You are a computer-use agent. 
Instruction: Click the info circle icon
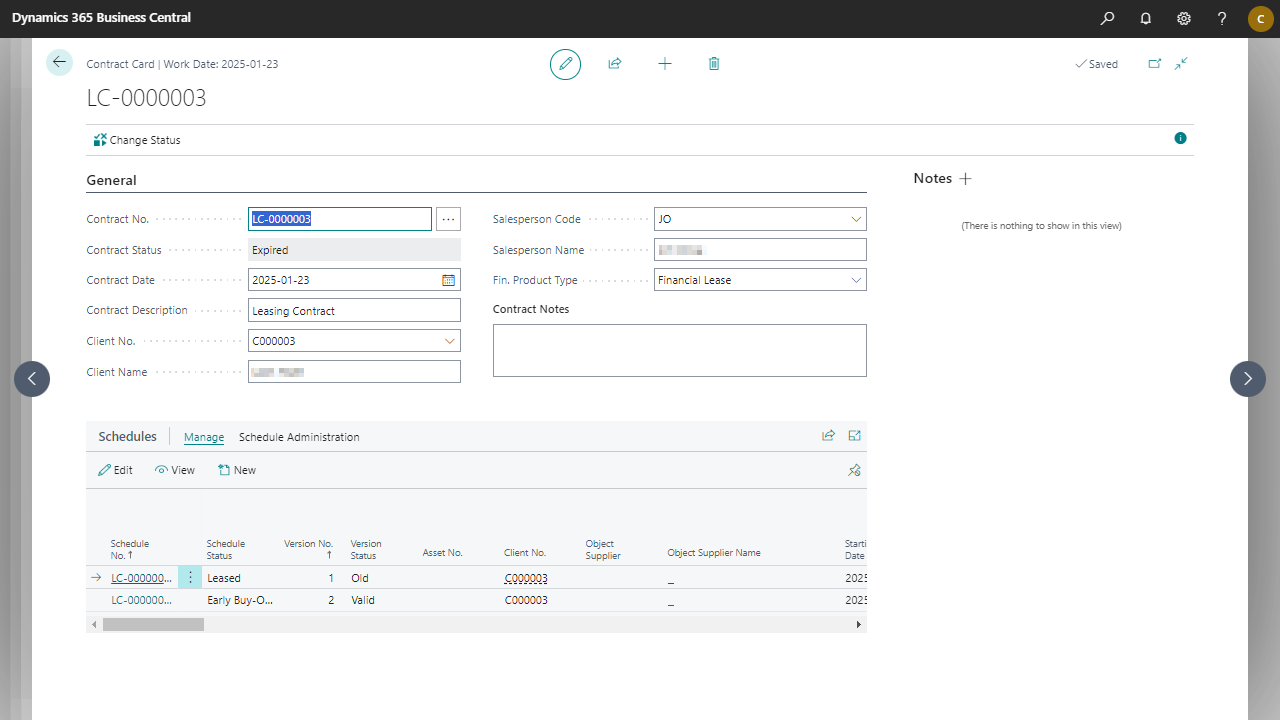click(1180, 138)
